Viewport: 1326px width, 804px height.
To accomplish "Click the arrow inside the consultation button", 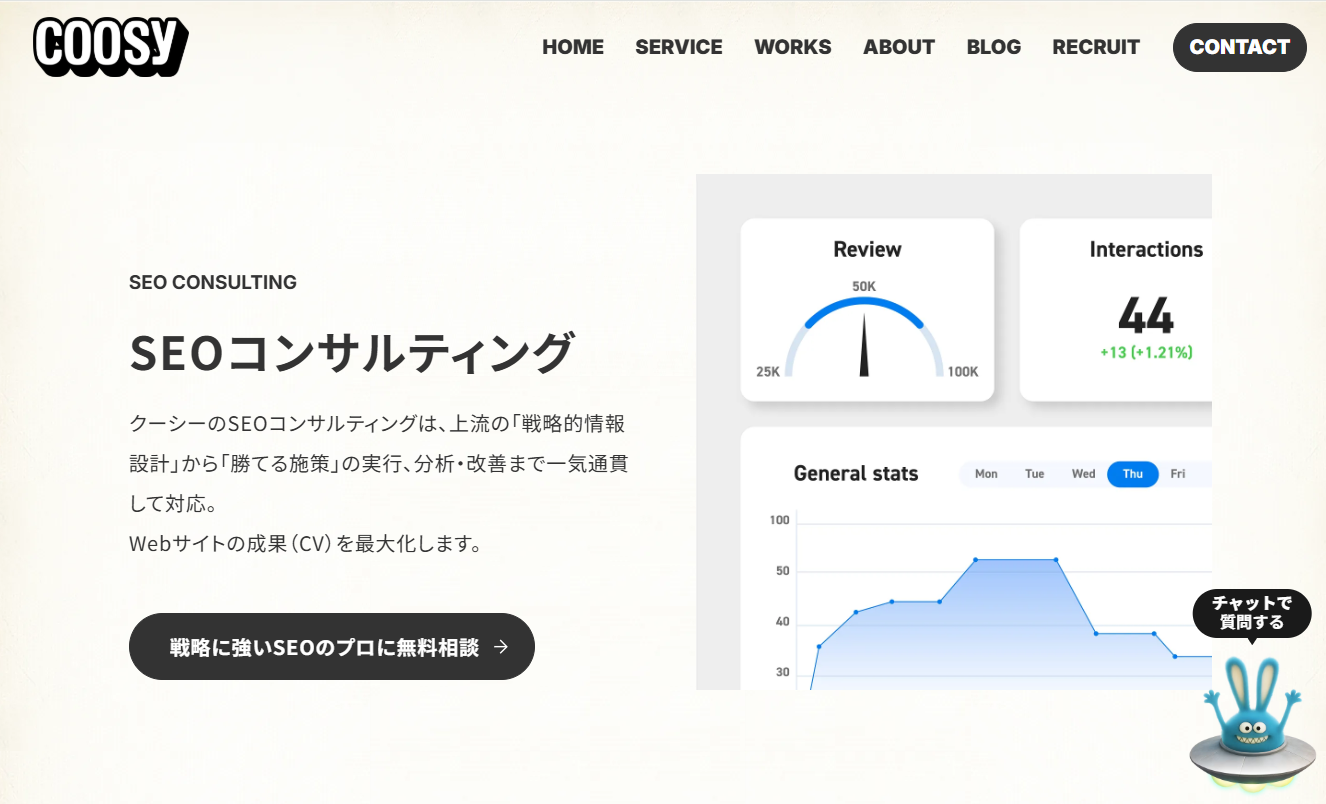I will 501,647.
